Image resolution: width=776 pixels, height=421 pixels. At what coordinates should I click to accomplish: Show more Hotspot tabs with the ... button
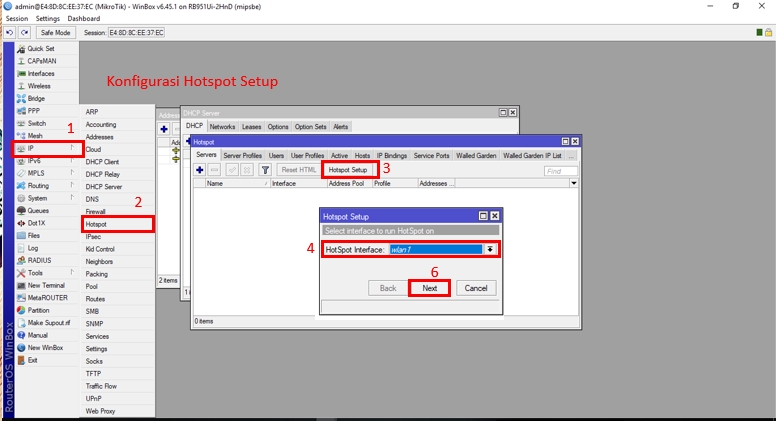[x=571, y=155]
